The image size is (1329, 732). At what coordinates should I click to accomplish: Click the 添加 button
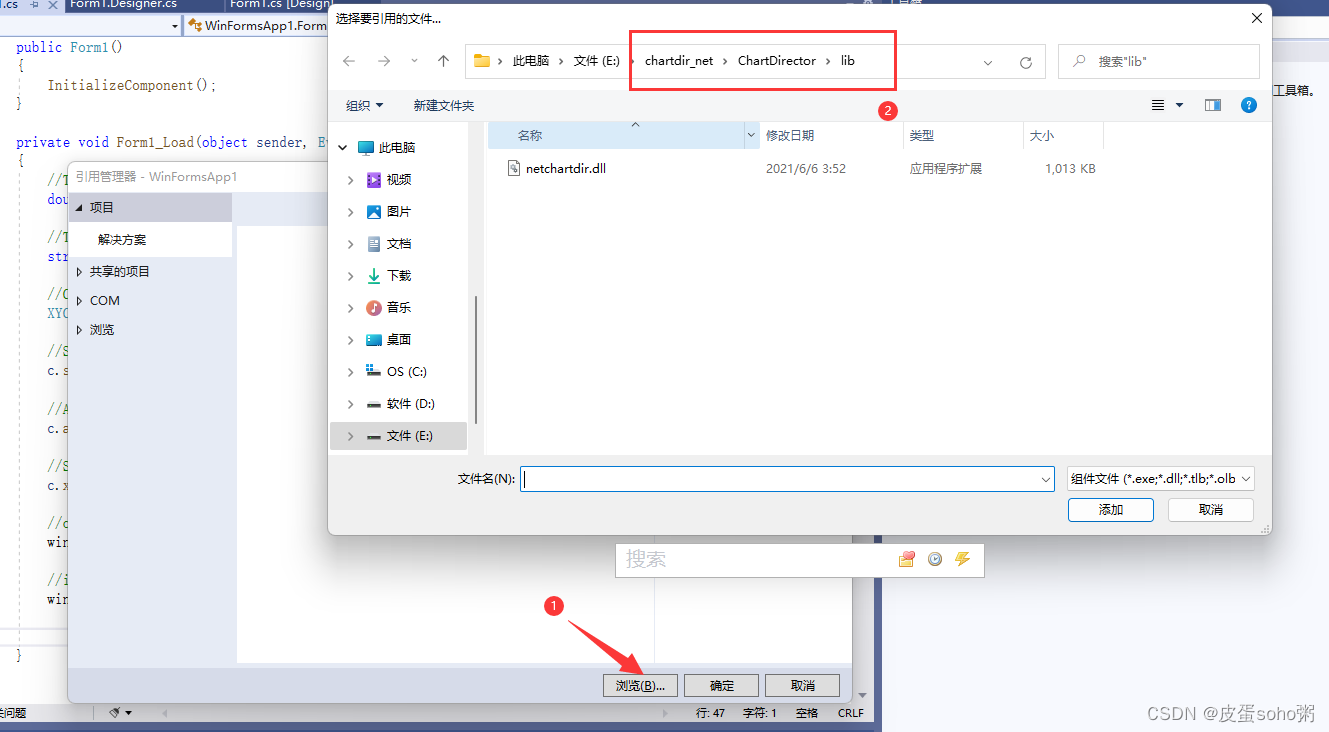(x=1110, y=509)
